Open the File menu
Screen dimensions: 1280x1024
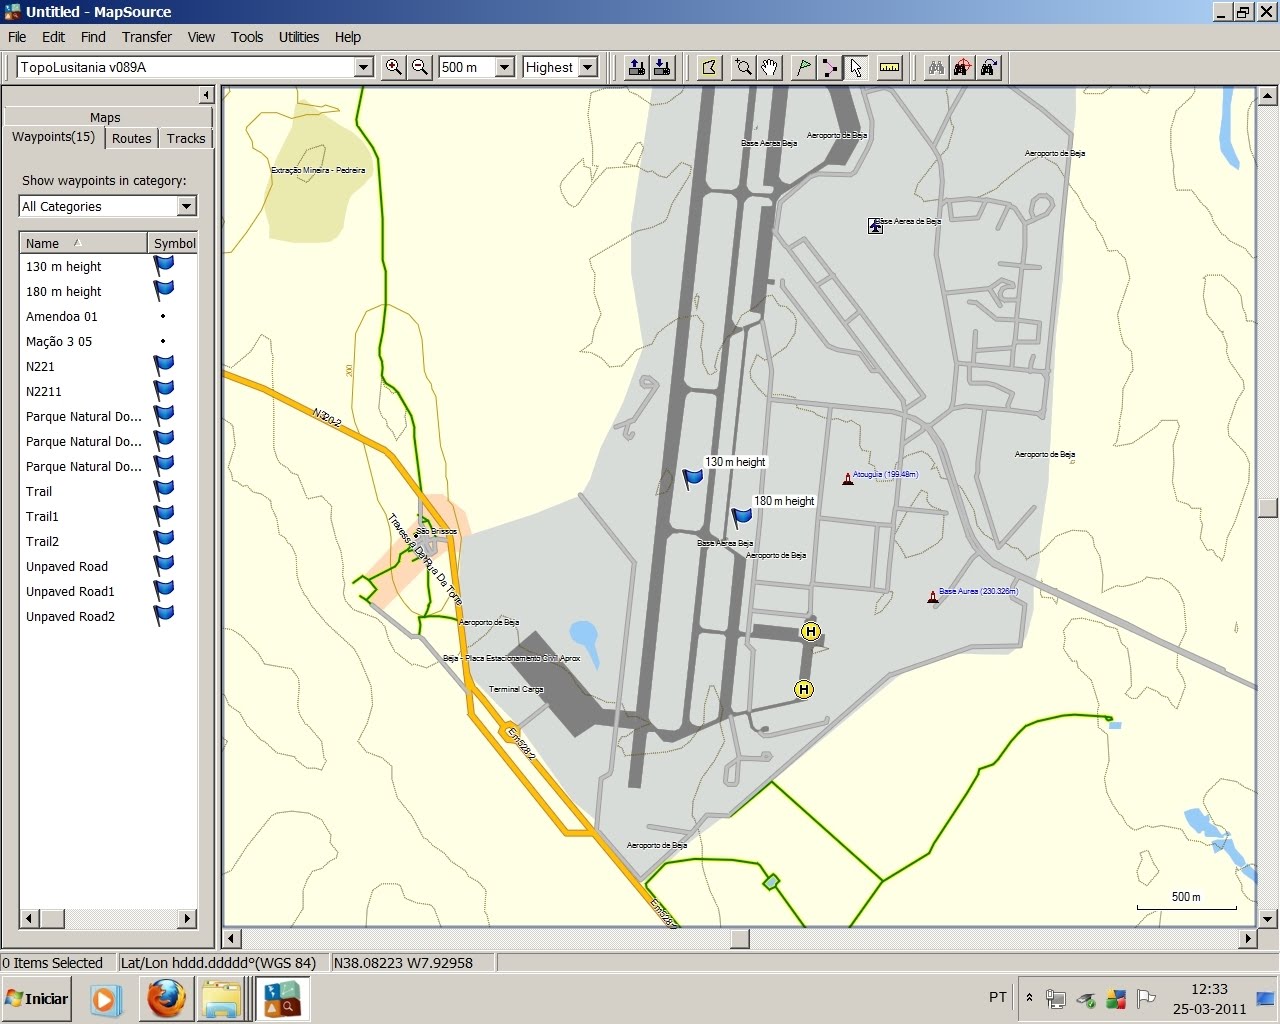pyautogui.click(x=17, y=37)
